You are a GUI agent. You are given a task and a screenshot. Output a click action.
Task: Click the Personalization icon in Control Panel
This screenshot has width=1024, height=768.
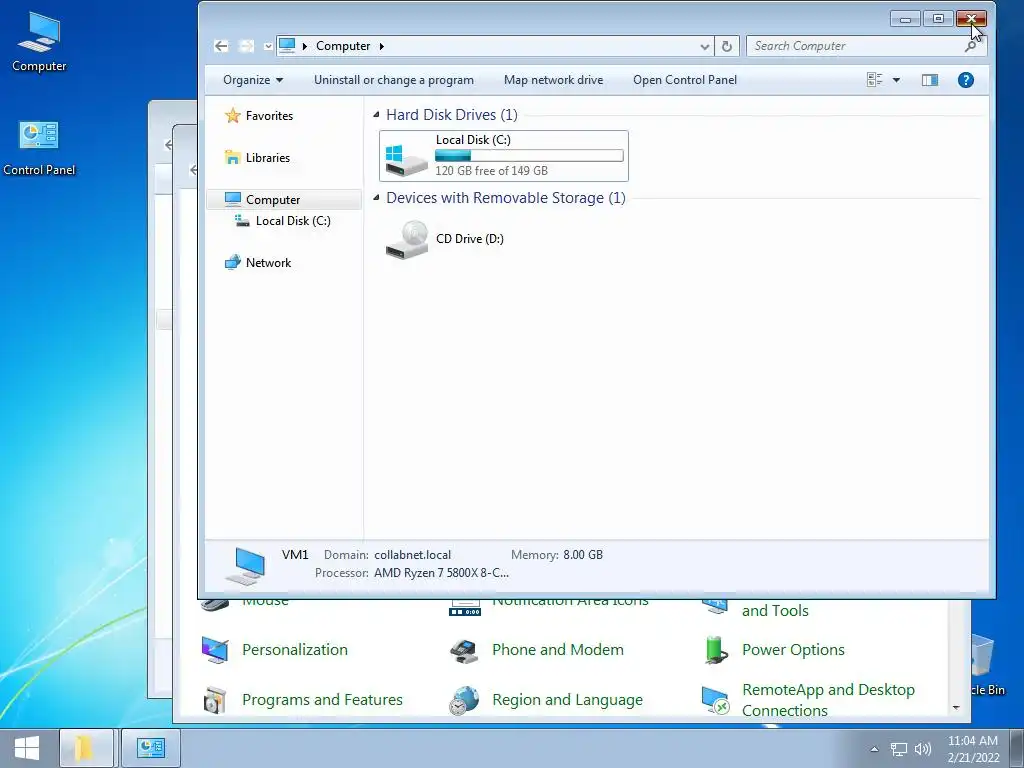pos(215,650)
